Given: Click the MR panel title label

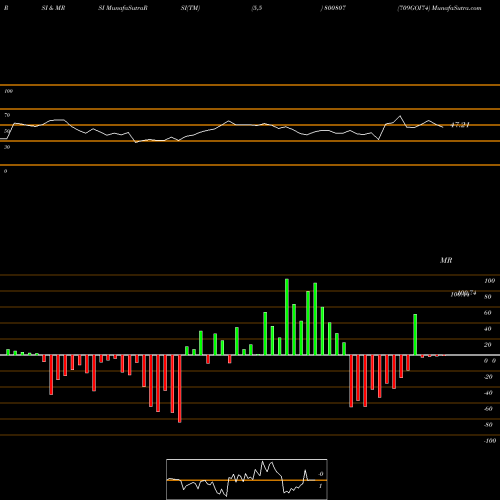Looking at the screenshot, I should point(446,260).
